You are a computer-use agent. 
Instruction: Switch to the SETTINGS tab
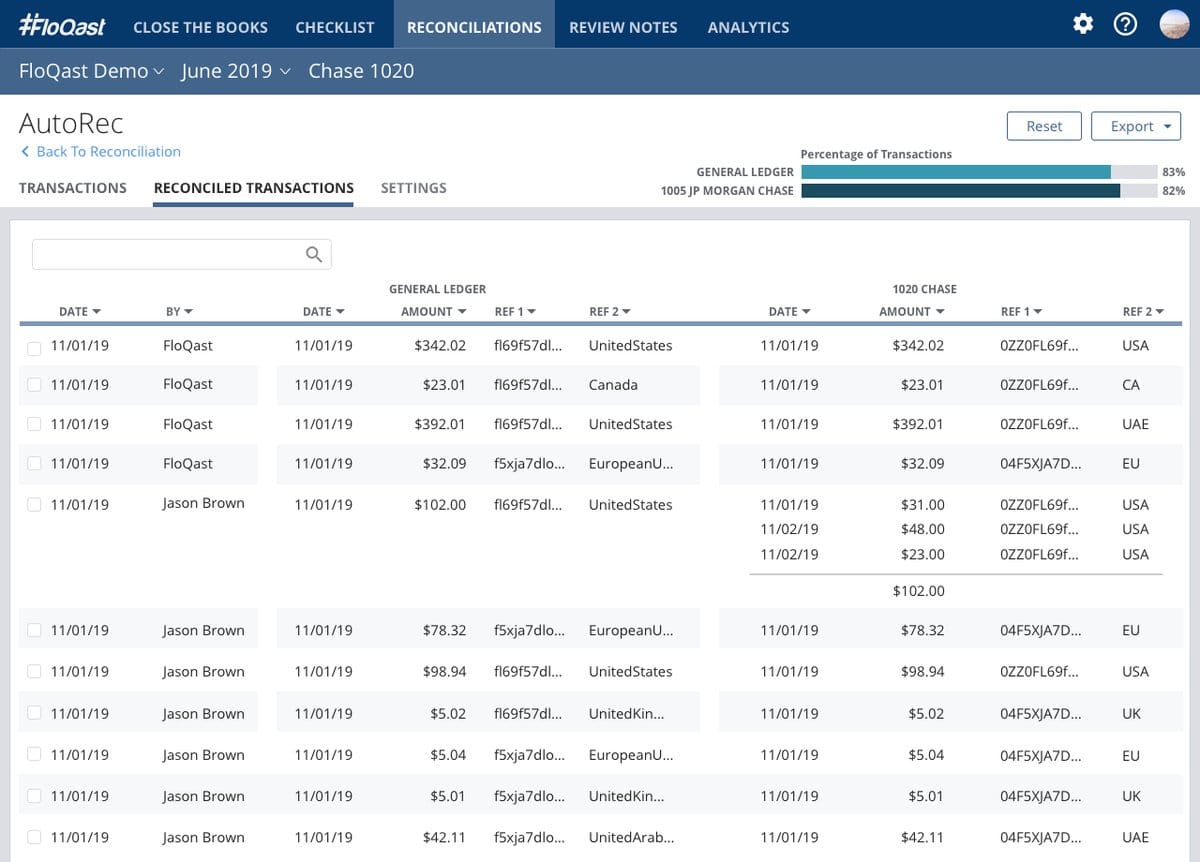[414, 188]
